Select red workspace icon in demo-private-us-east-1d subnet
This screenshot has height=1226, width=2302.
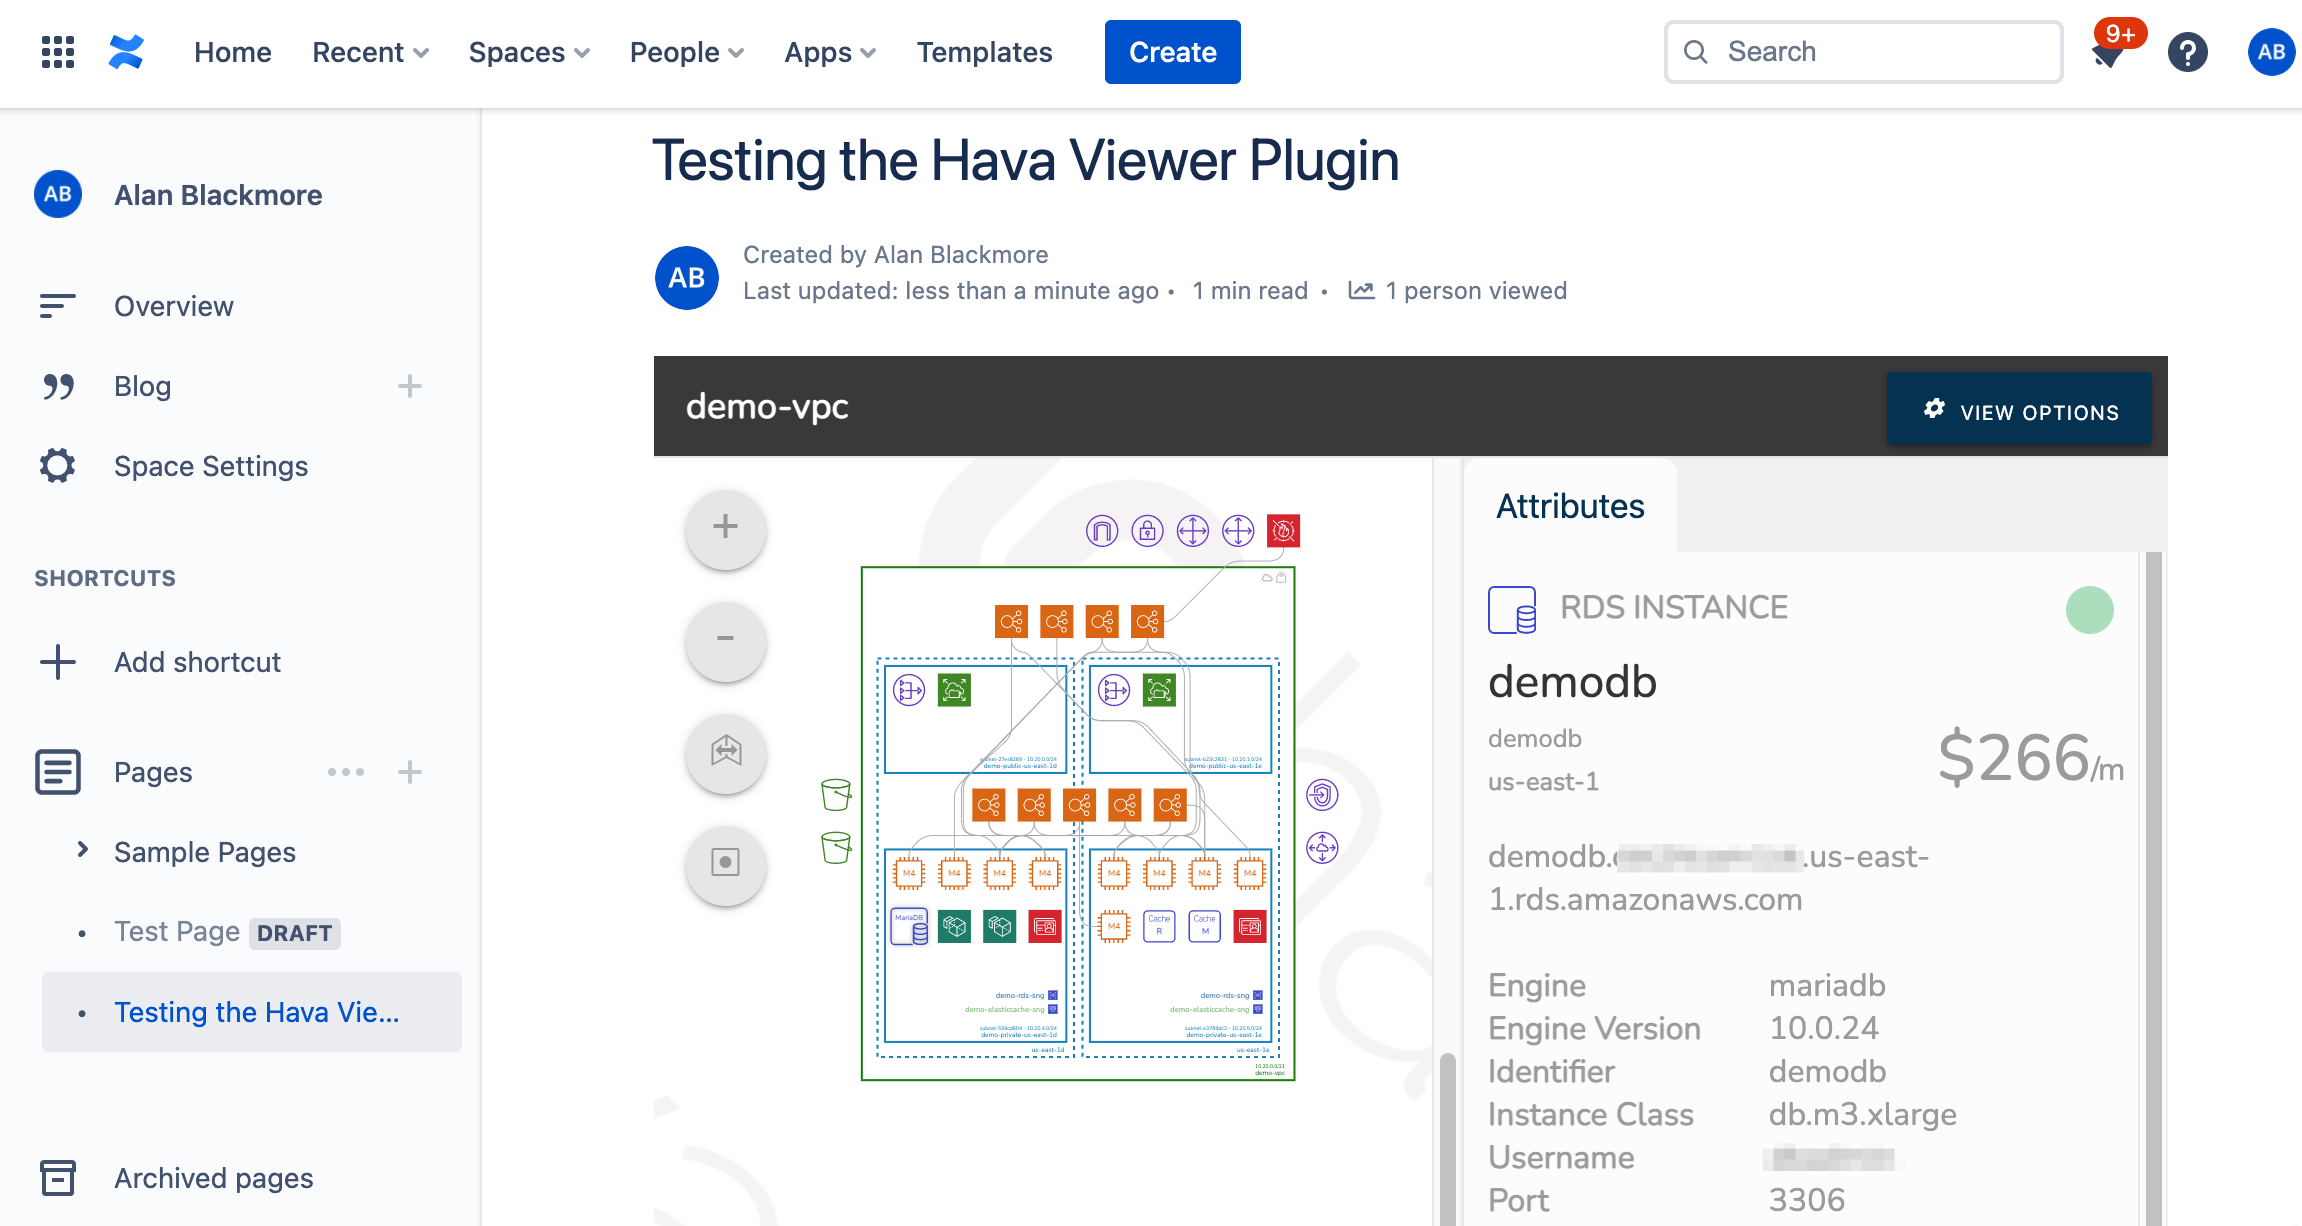pos(1045,926)
